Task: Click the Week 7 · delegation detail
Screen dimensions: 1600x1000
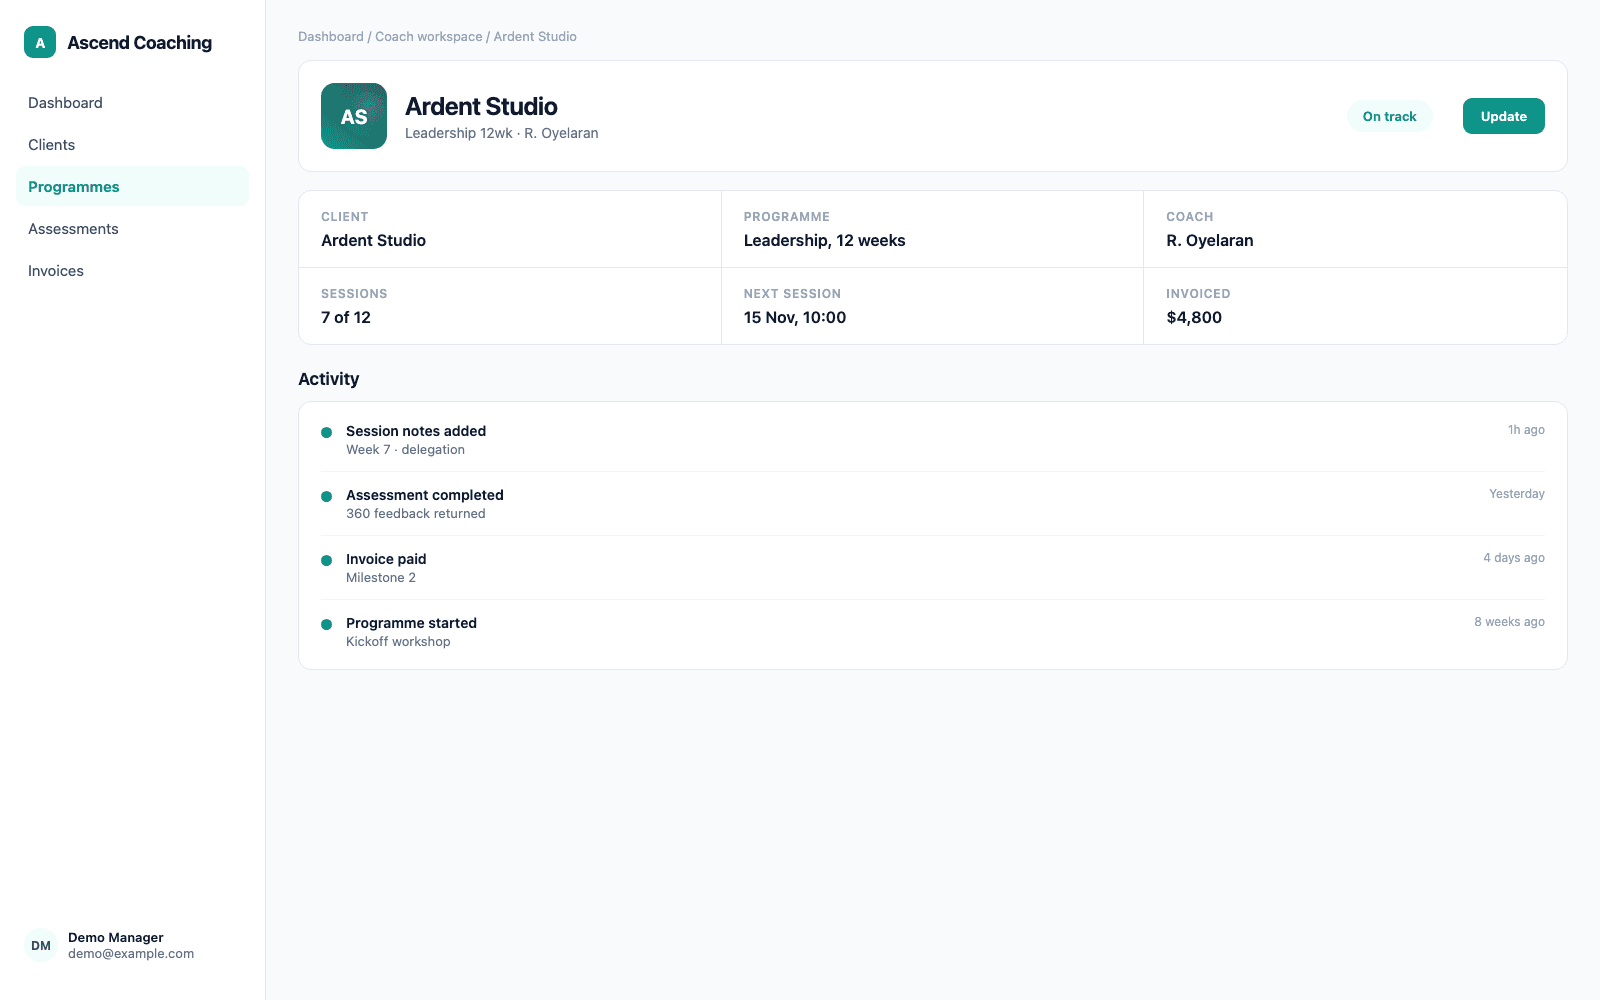Action: click(x=405, y=450)
